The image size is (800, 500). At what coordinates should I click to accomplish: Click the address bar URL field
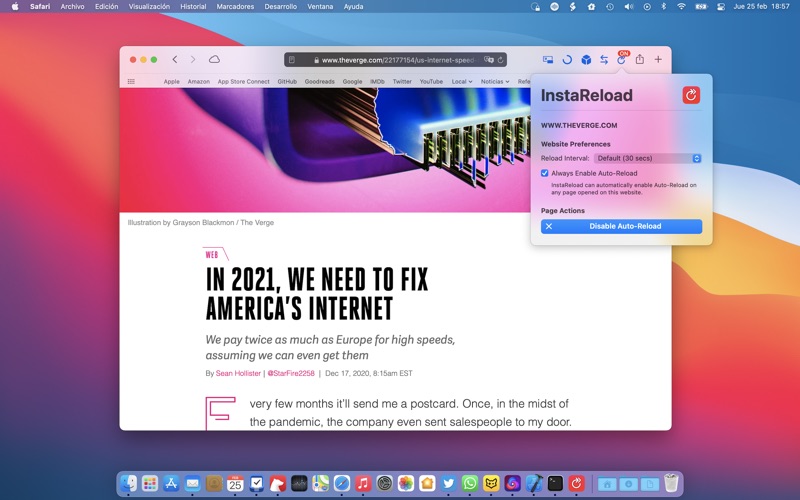point(397,60)
